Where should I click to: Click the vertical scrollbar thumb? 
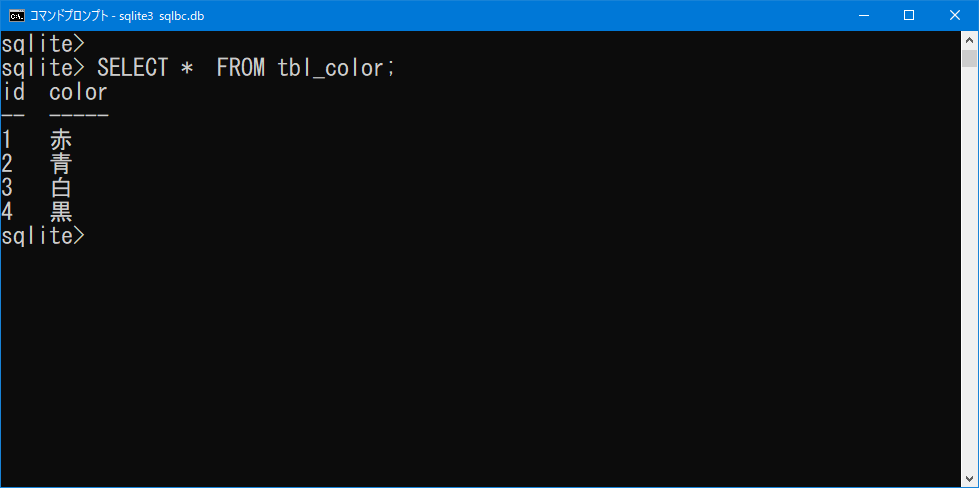[x=969, y=58]
